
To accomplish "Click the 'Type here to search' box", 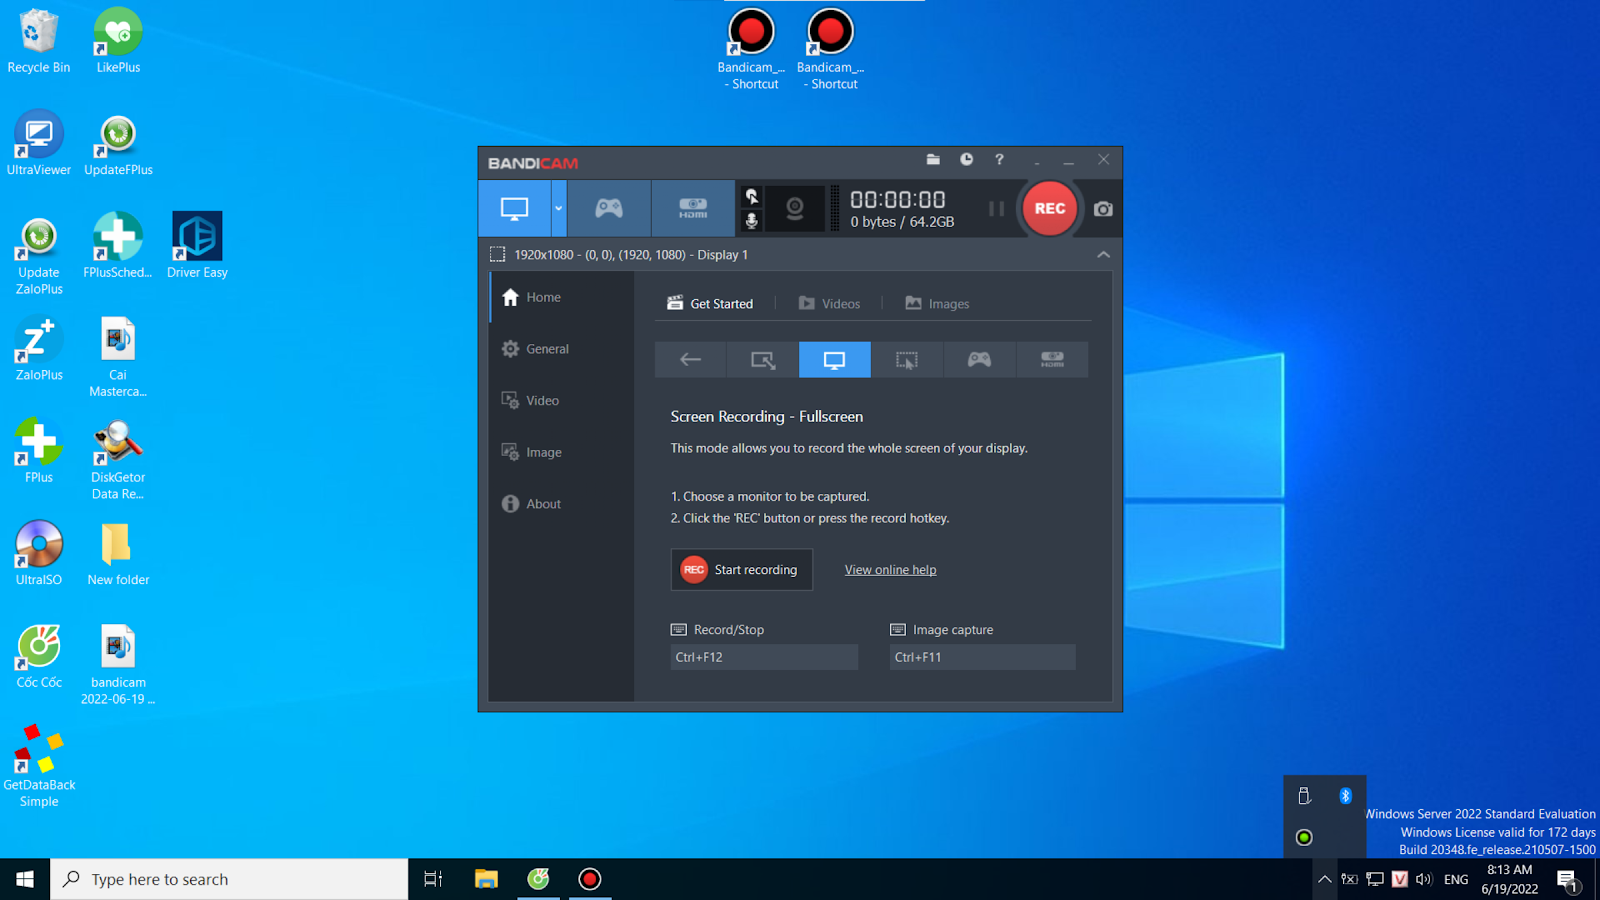I will pos(229,879).
